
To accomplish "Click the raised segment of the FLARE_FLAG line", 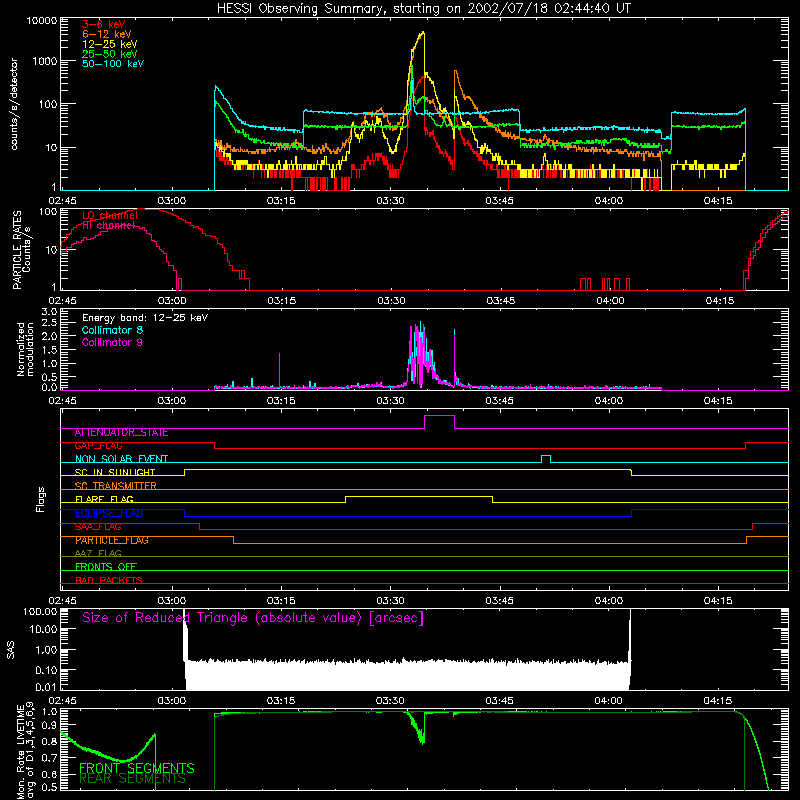I will [419, 496].
